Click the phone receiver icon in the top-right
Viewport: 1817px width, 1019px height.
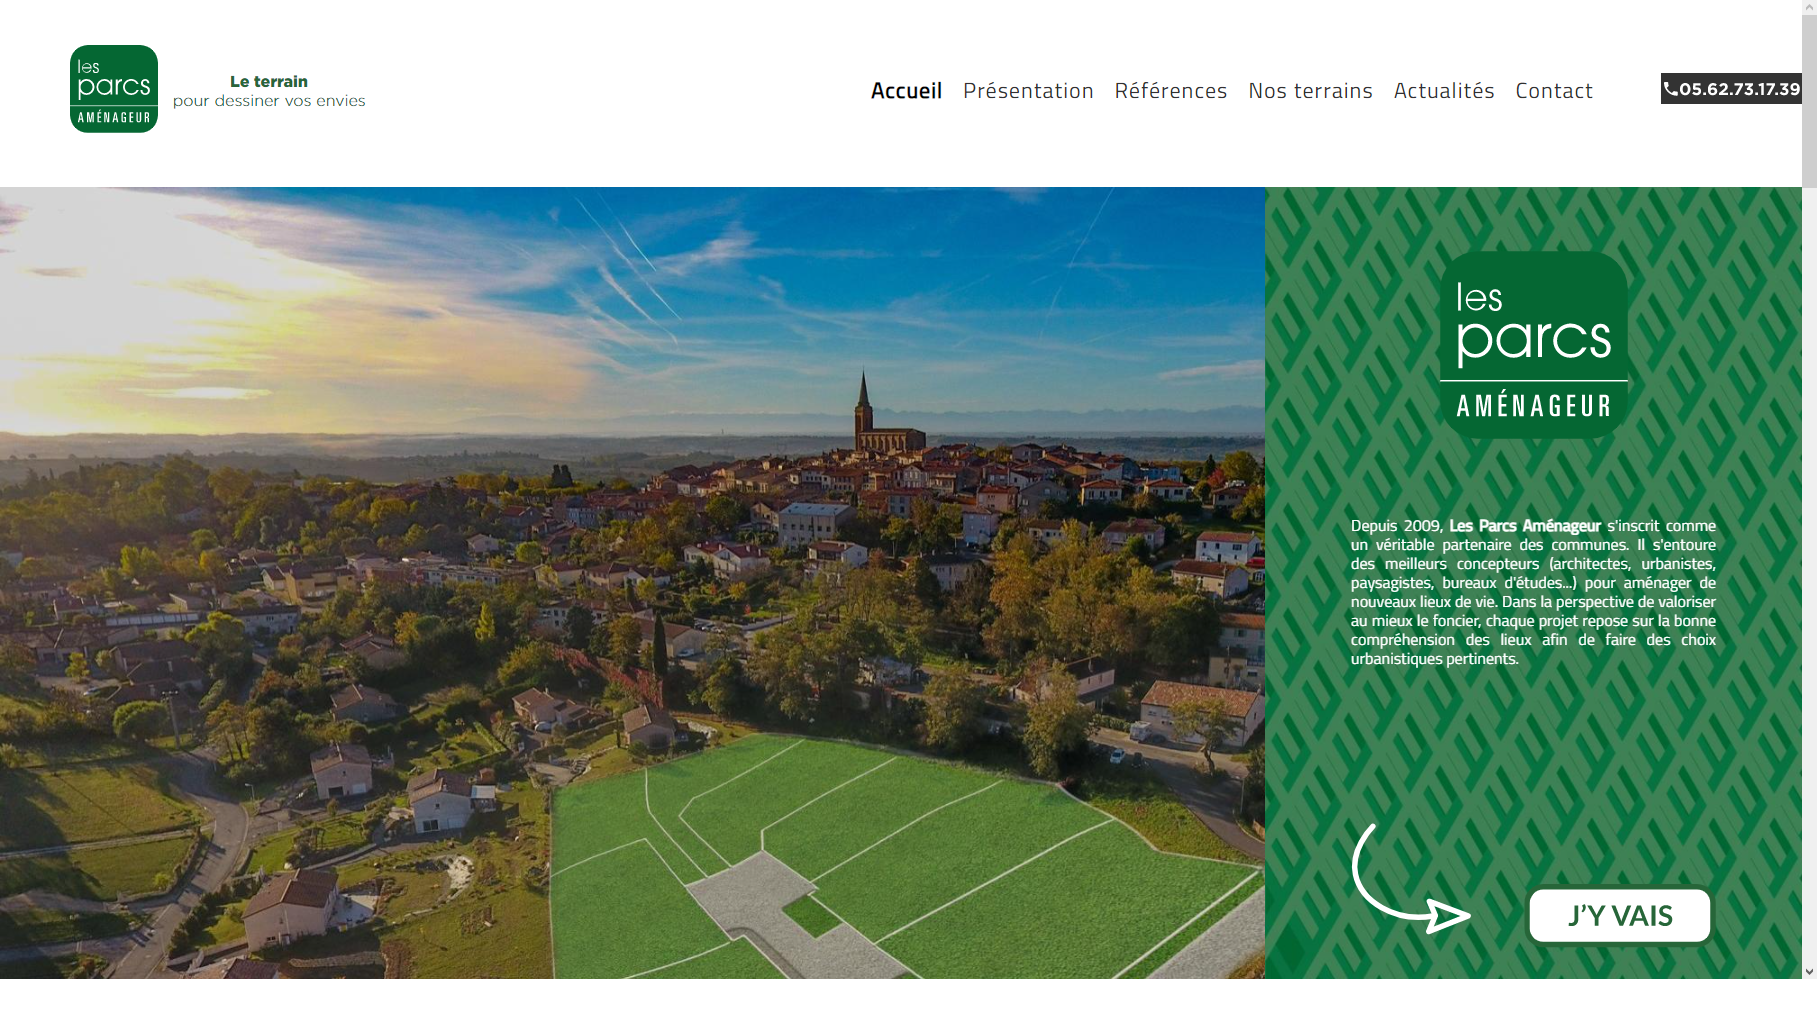pos(1673,89)
